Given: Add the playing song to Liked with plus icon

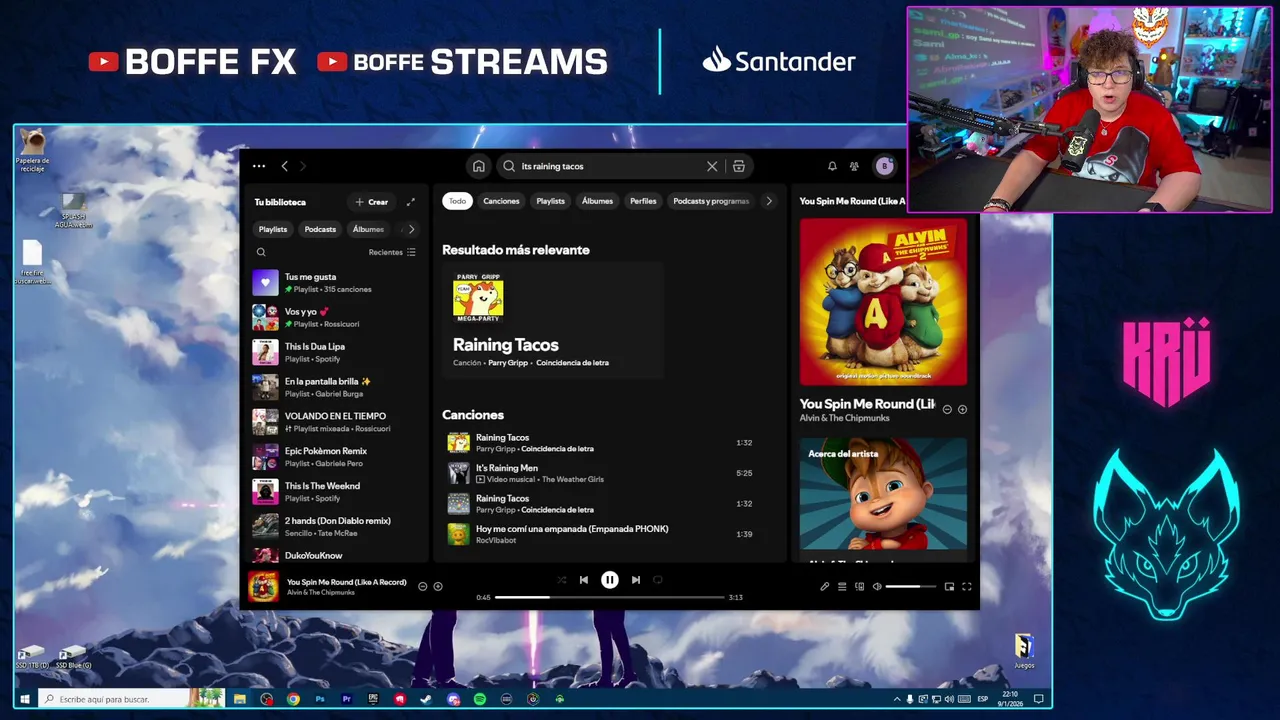Looking at the screenshot, I should [438, 587].
